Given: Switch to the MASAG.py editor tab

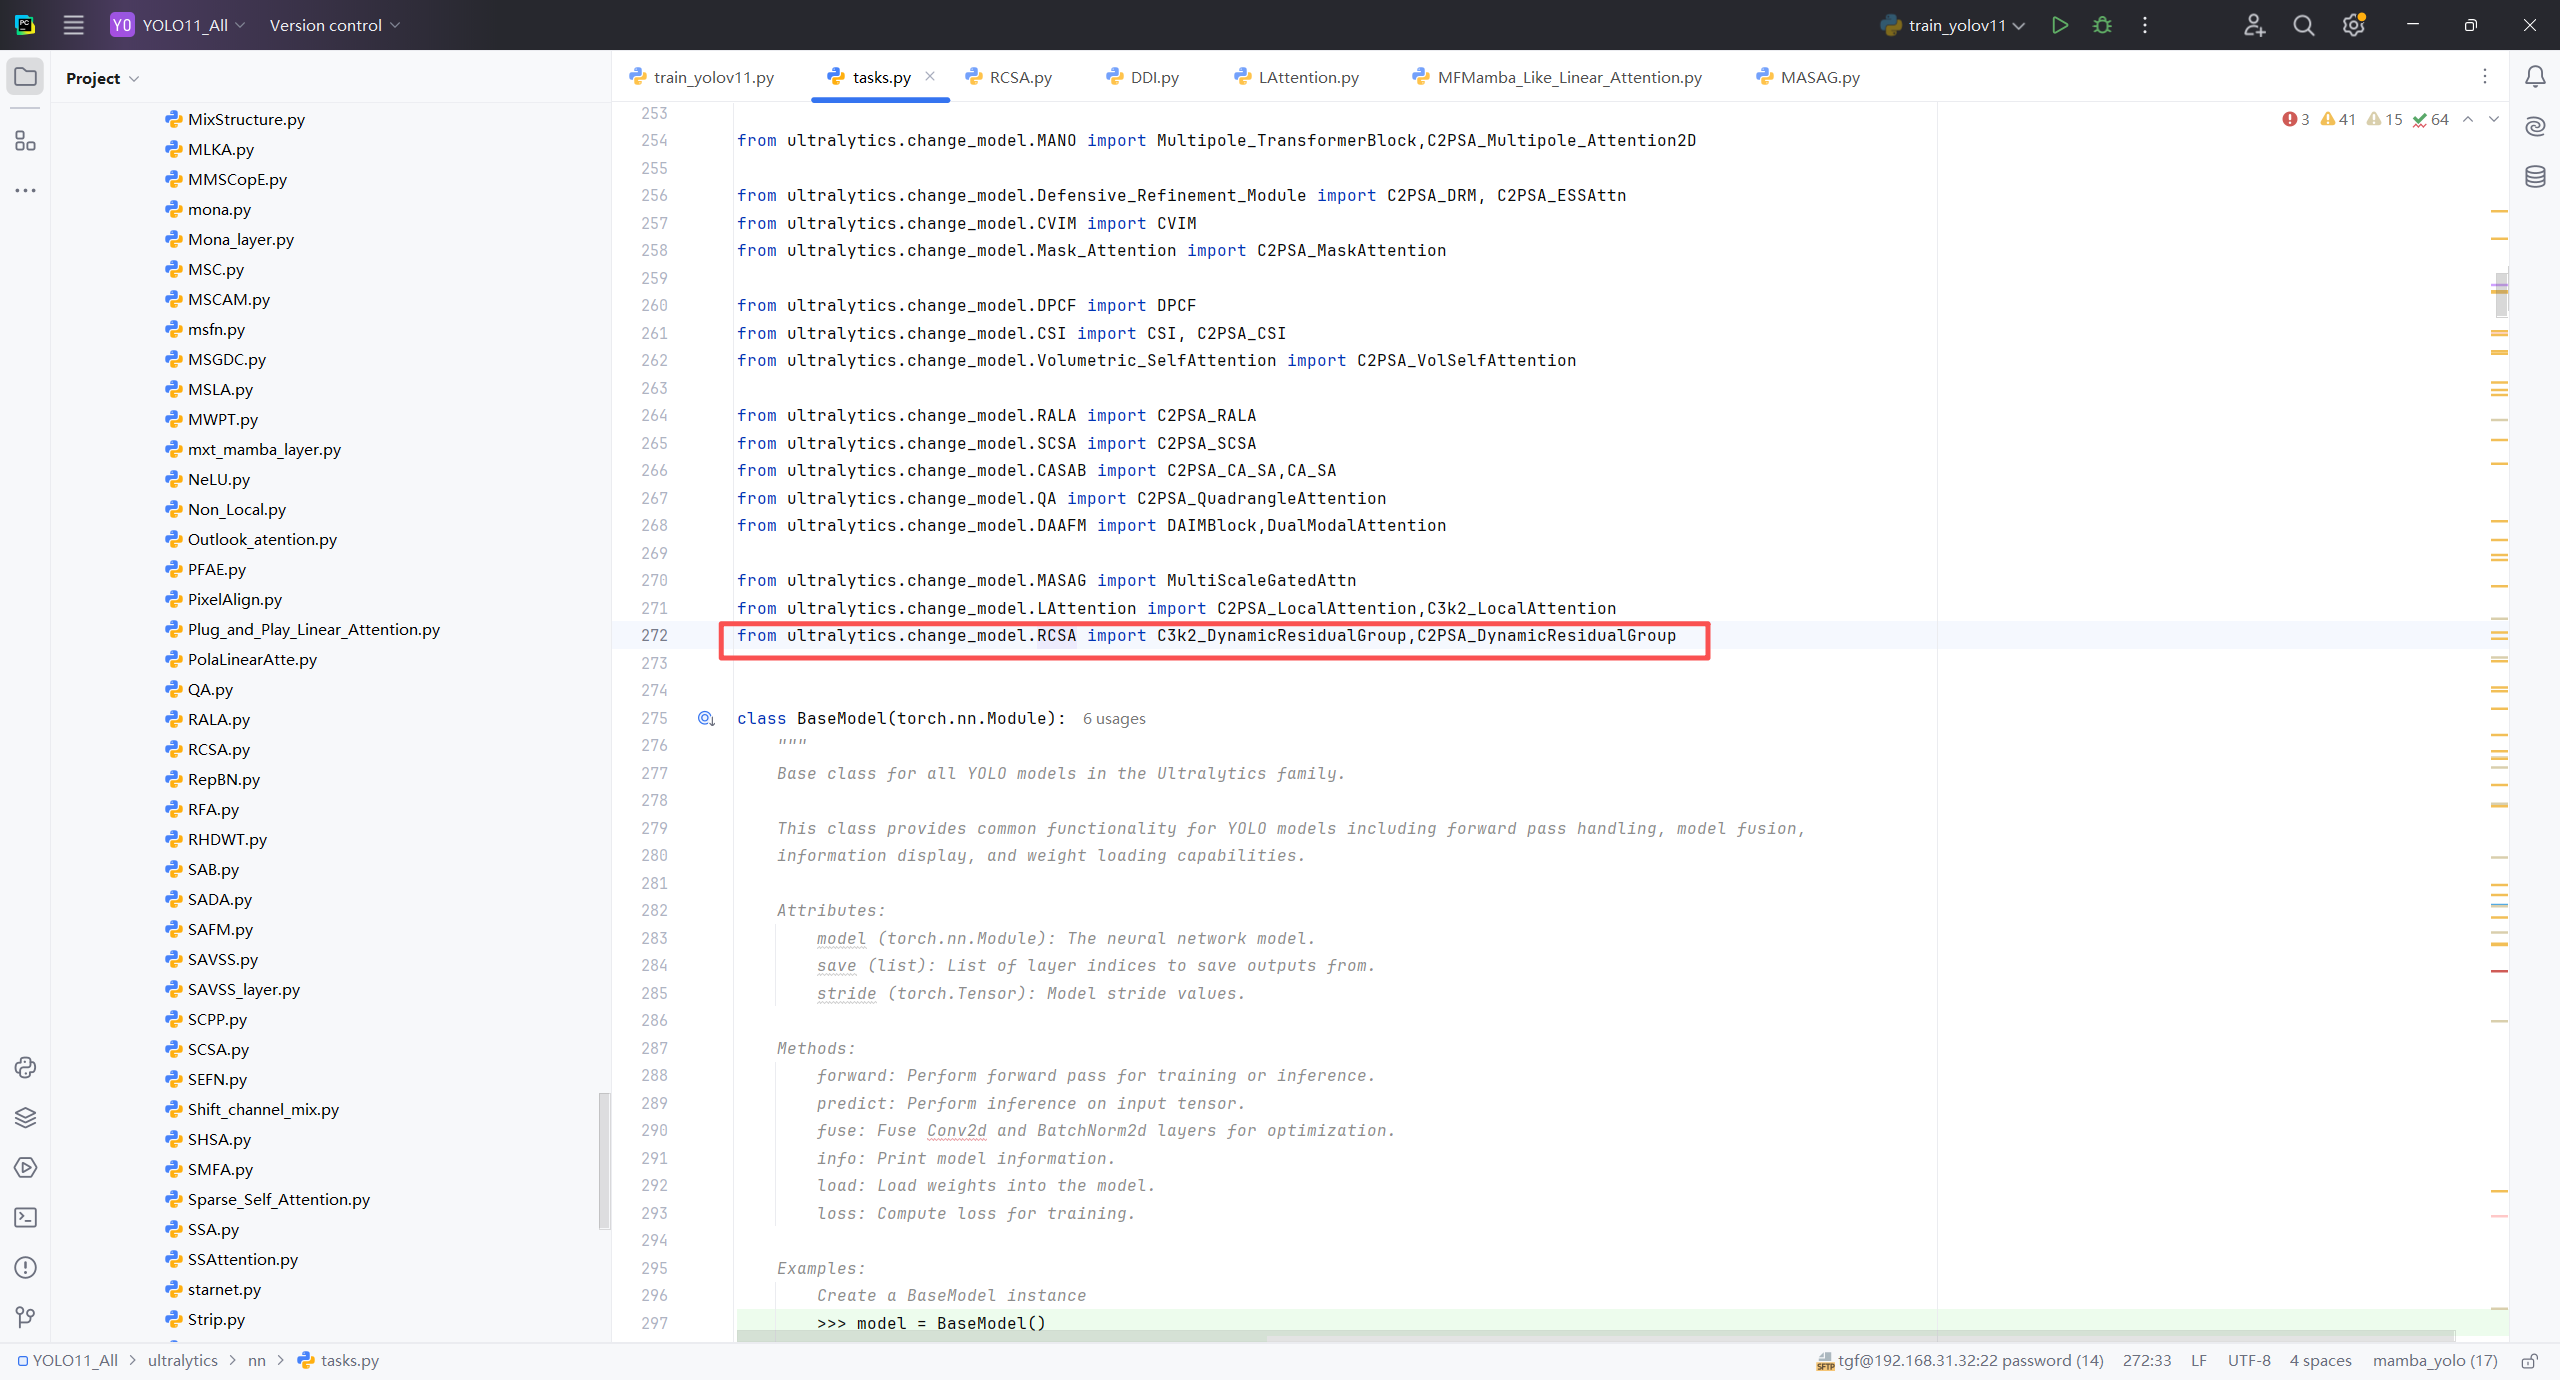Looking at the screenshot, I should tap(1818, 77).
